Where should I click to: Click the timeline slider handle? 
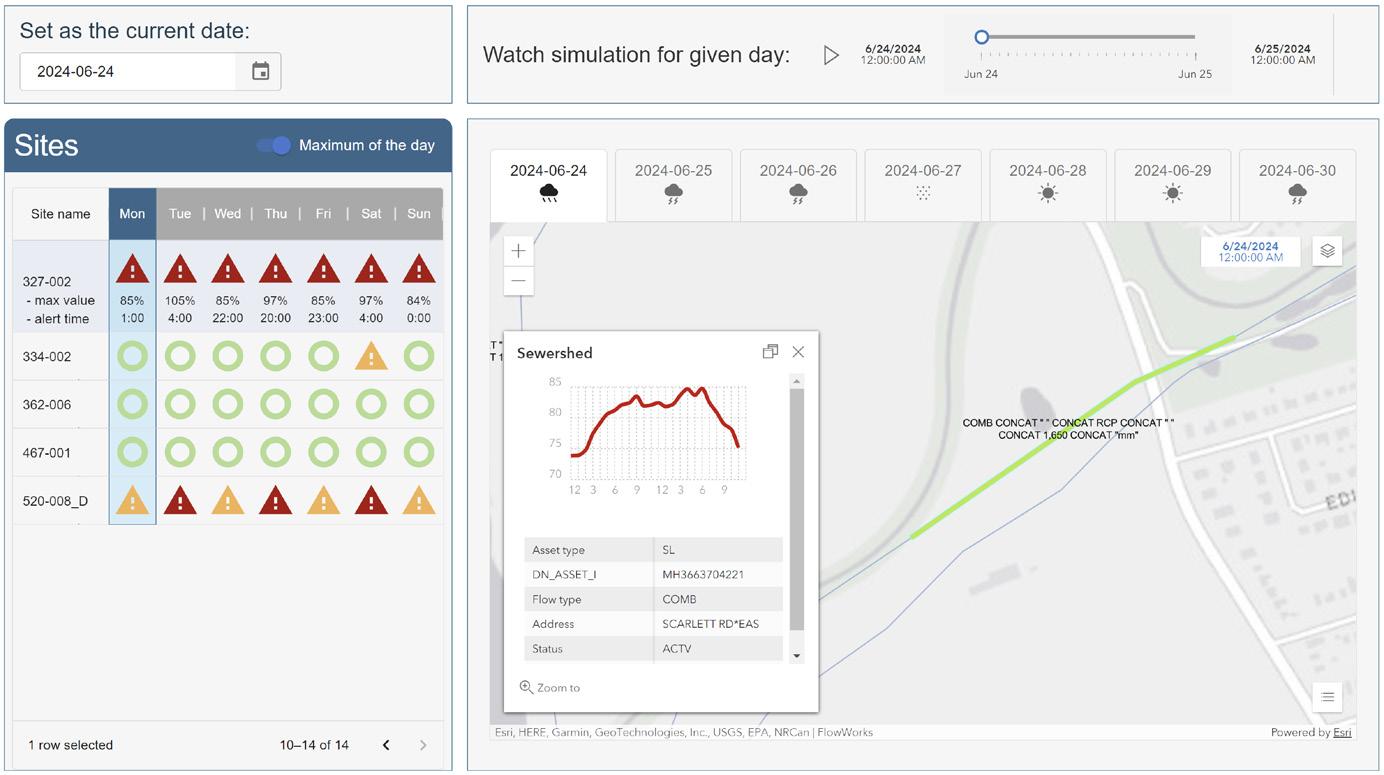click(981, 37)
